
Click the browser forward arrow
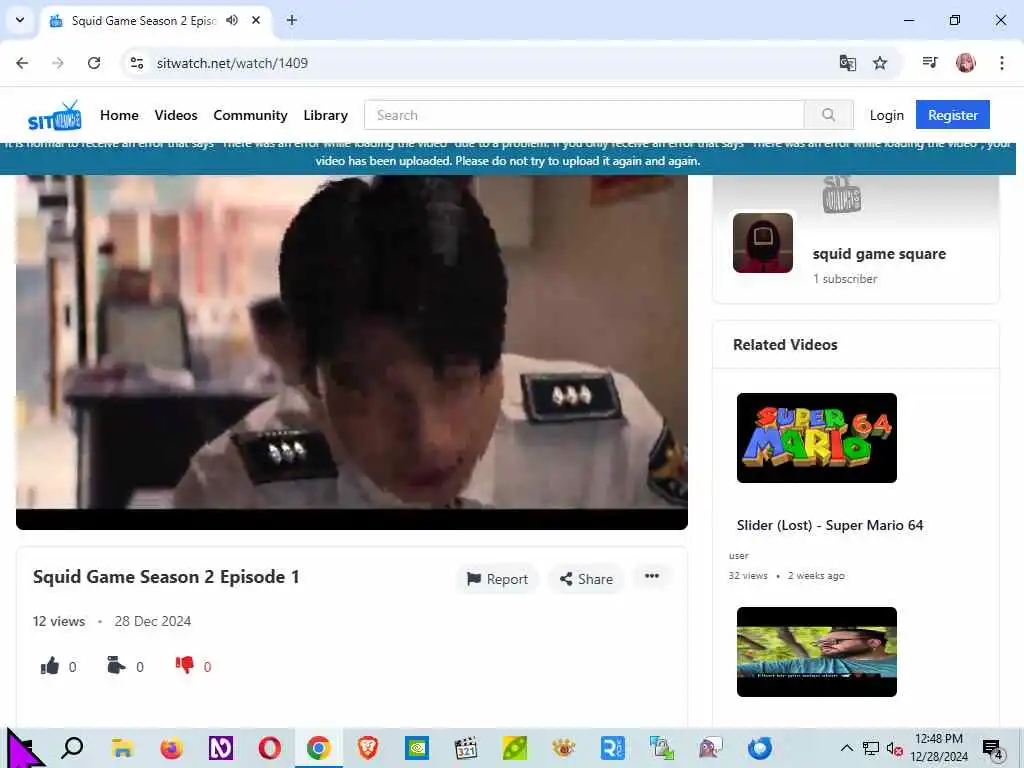58,63
